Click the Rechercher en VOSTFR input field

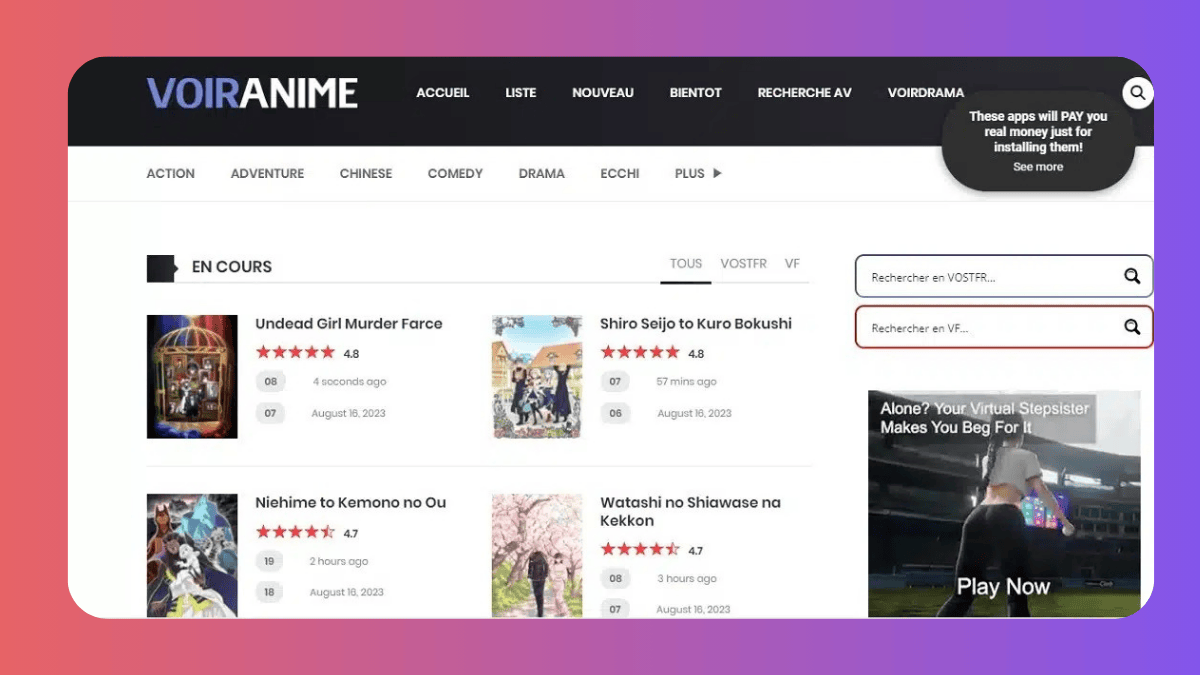pos(1004,276)
